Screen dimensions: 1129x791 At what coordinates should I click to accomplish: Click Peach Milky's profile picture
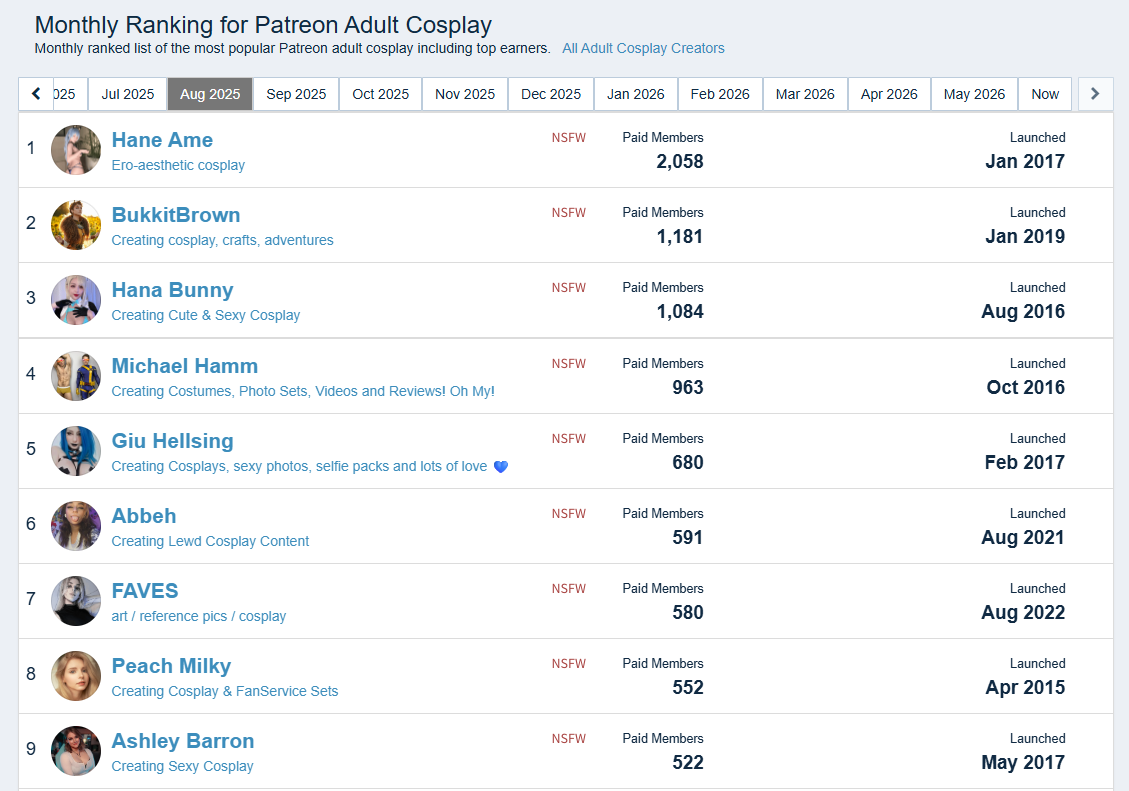pyautogui.click(x=76, y=676)
